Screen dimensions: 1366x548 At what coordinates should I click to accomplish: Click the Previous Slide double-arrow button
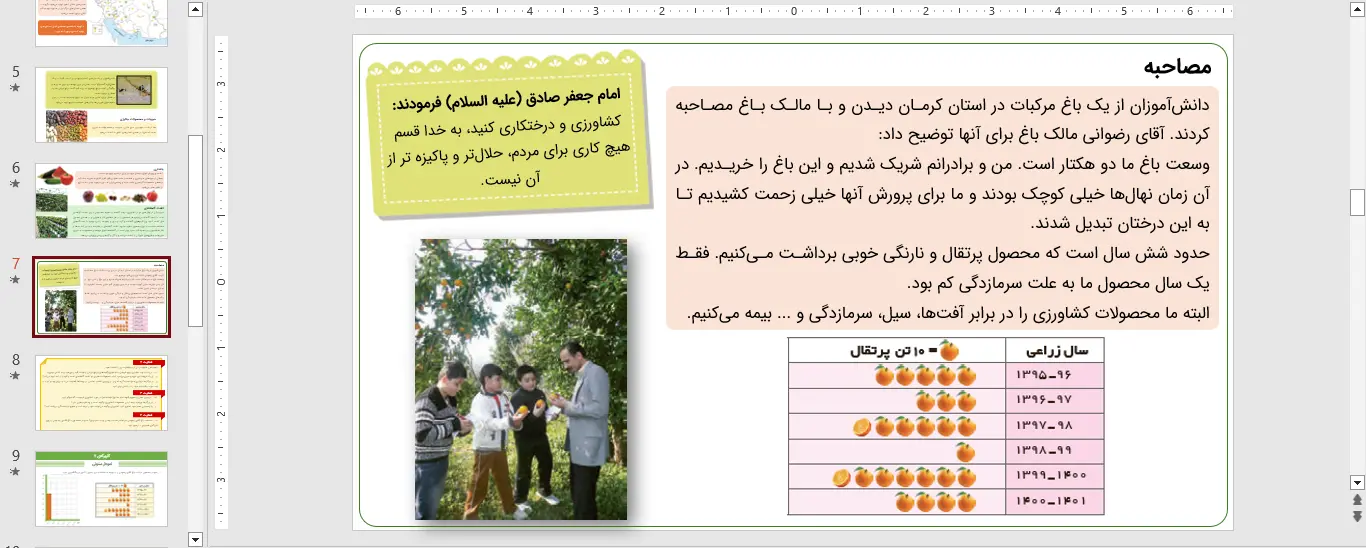click(1357, 499)
